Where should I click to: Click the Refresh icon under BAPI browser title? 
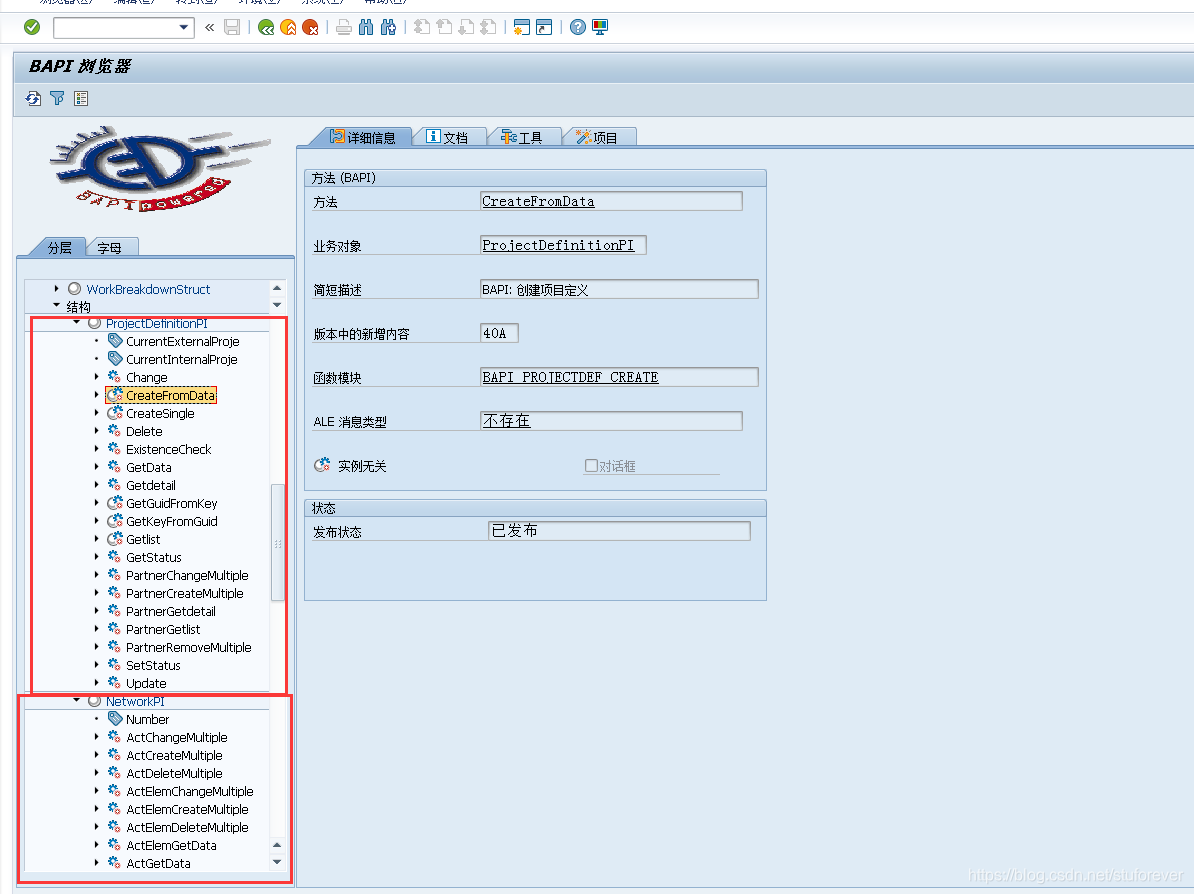pyautogui.click(x=34, y=98)
